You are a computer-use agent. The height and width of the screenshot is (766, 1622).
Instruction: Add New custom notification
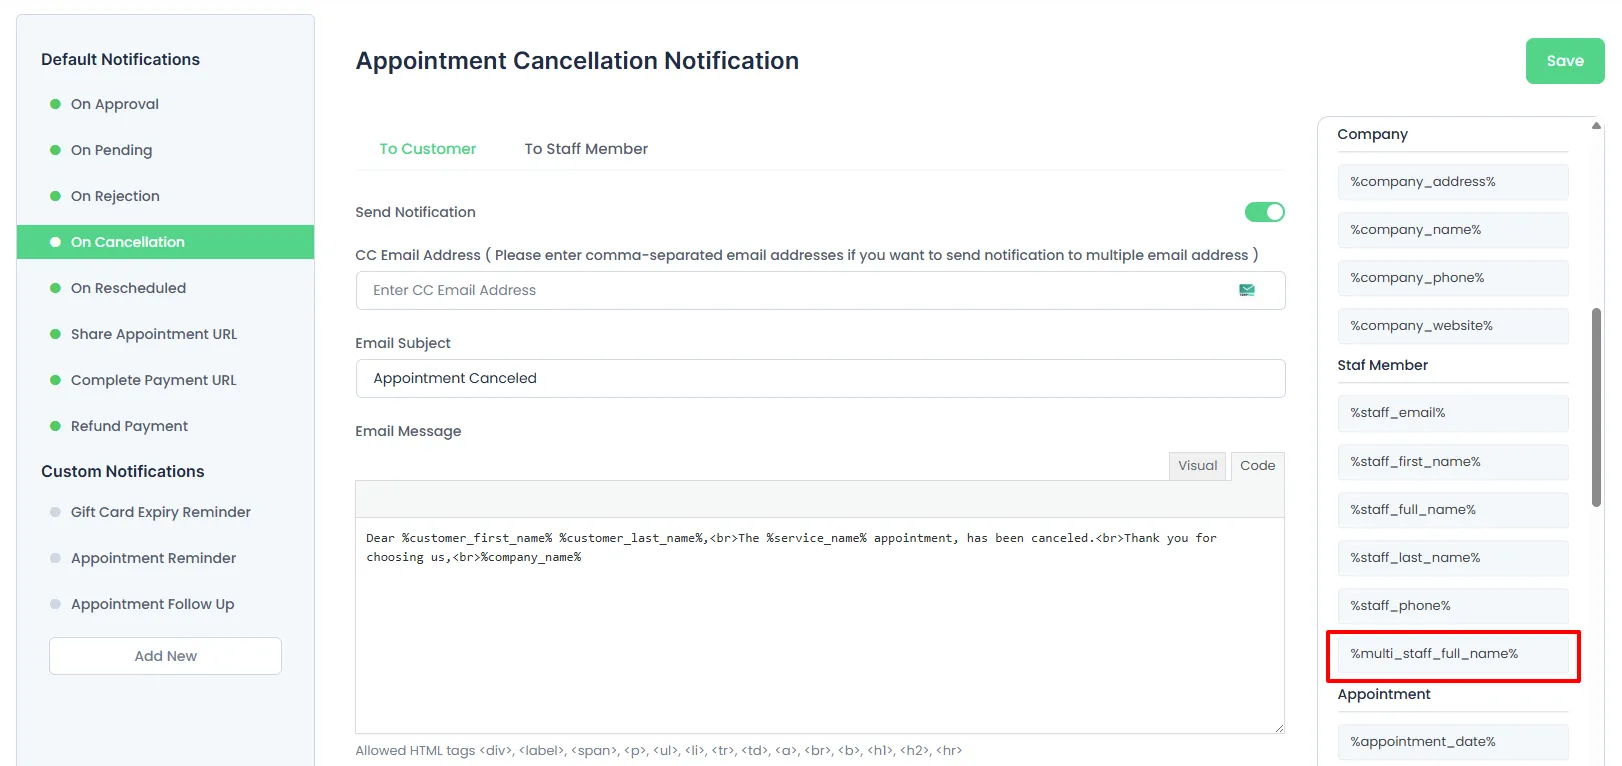pos(165,656)
